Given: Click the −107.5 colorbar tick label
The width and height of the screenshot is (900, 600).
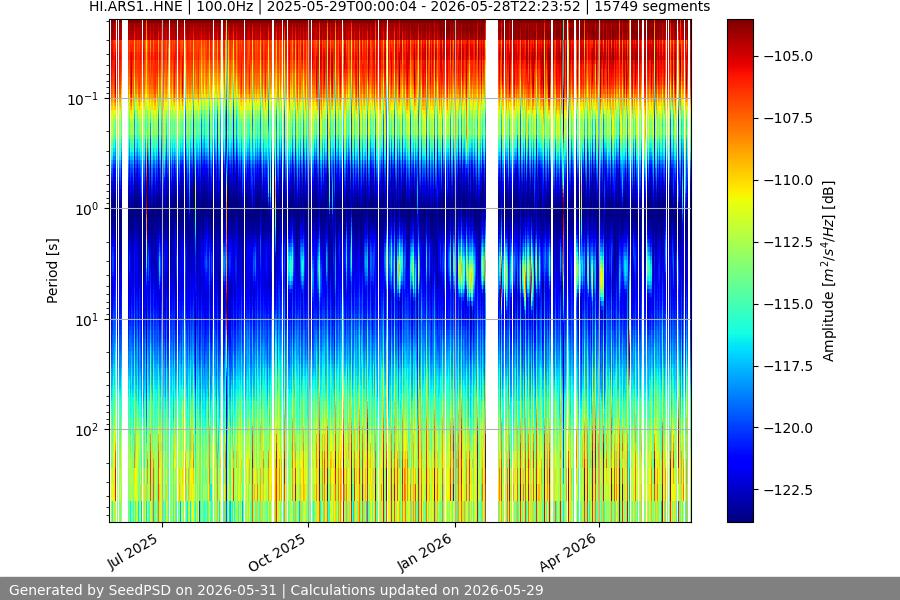Looking at the screenshot, I should [788, 118].
